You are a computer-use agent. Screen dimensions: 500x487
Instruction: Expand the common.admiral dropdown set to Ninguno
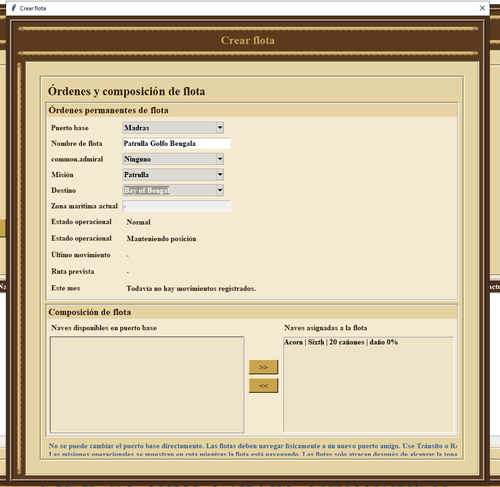(x=173, y=159)
